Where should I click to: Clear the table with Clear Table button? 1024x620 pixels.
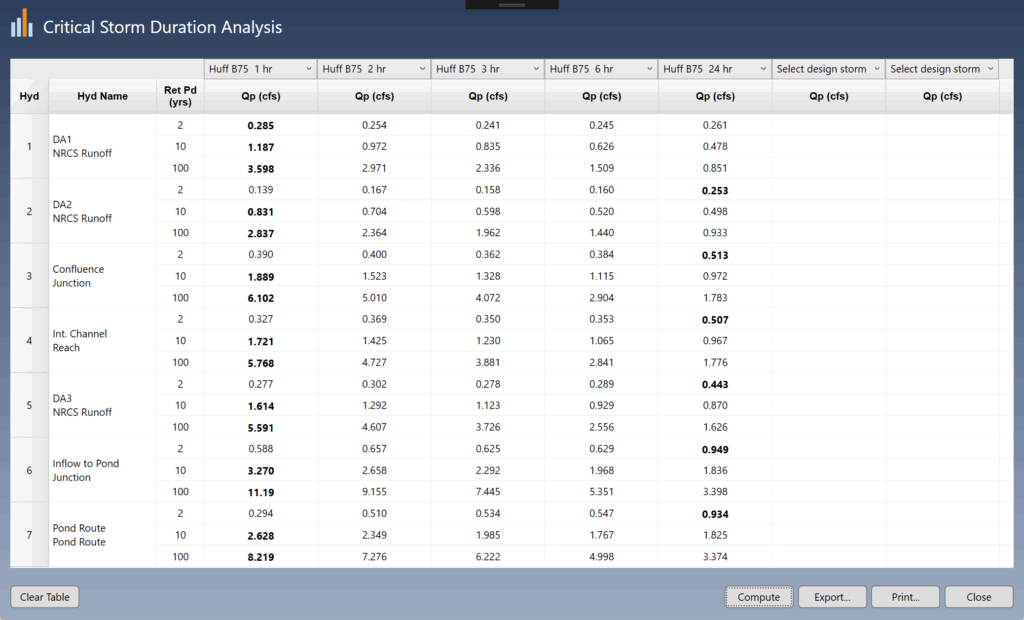pos(45,597)
